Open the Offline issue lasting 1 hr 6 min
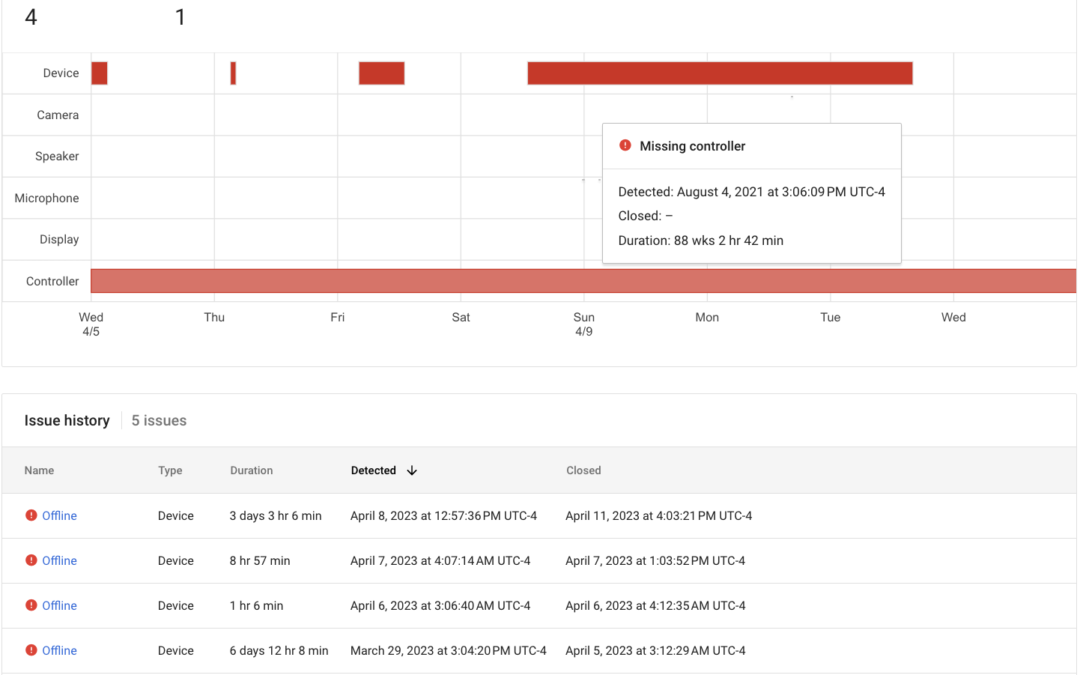The height and width of the screenshot is (675, 1080). 59,605
